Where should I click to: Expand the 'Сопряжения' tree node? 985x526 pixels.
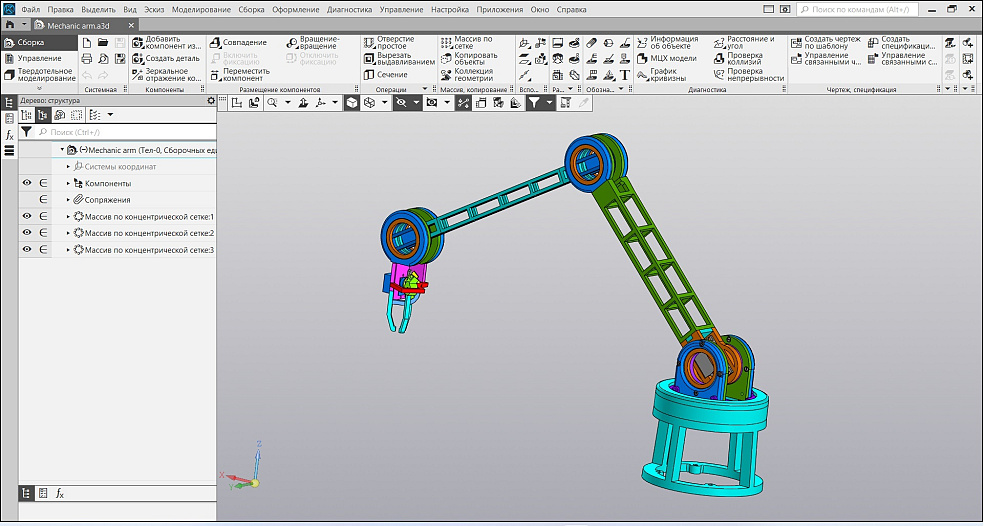pyautogui.click(x=68, y=200)
